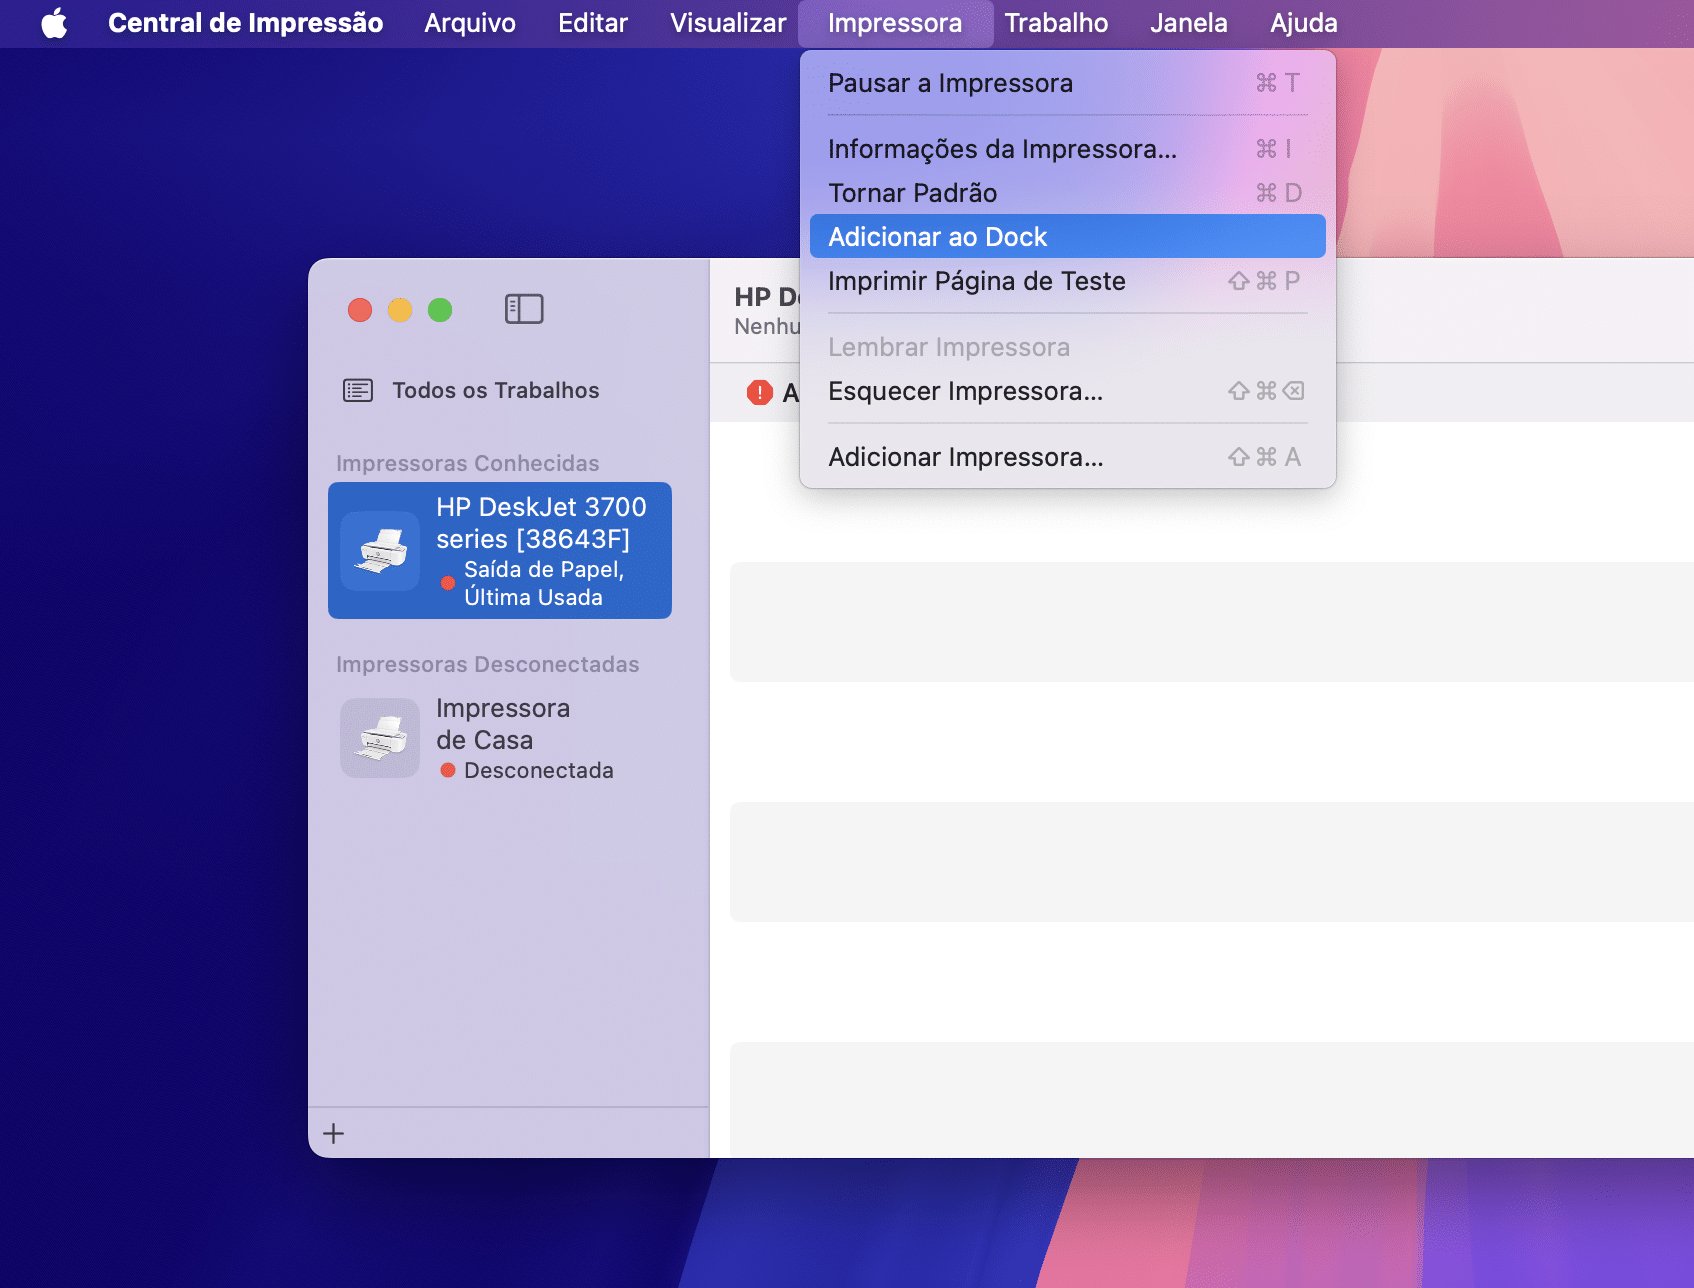Image resolution: width=1694 pixels, height=1288 pixels.
Task: Maximize the window with the green button
Action: pos(440,310)
